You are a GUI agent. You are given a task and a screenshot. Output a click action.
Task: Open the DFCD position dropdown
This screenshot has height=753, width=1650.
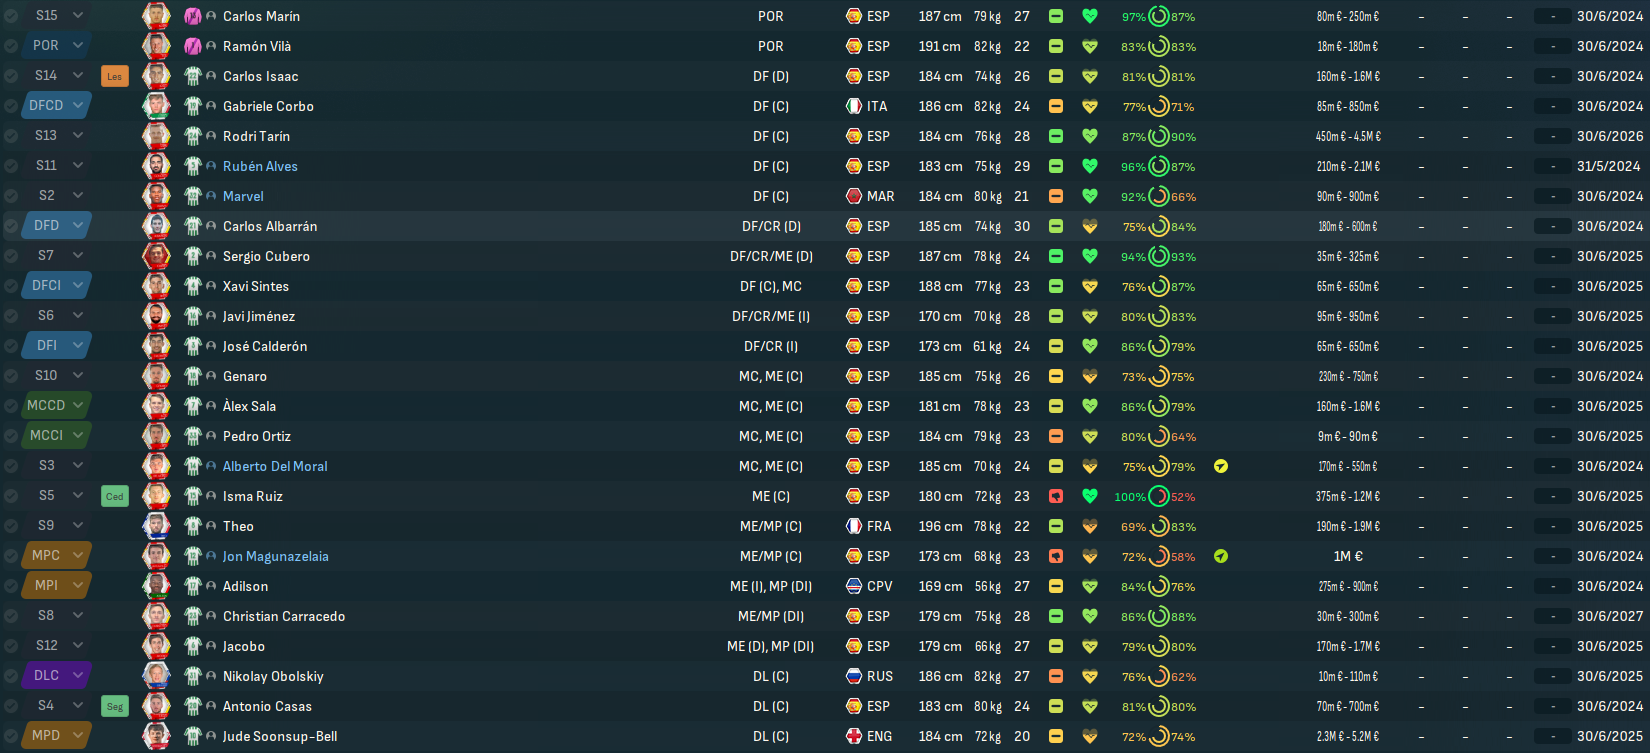pos(56,105)
